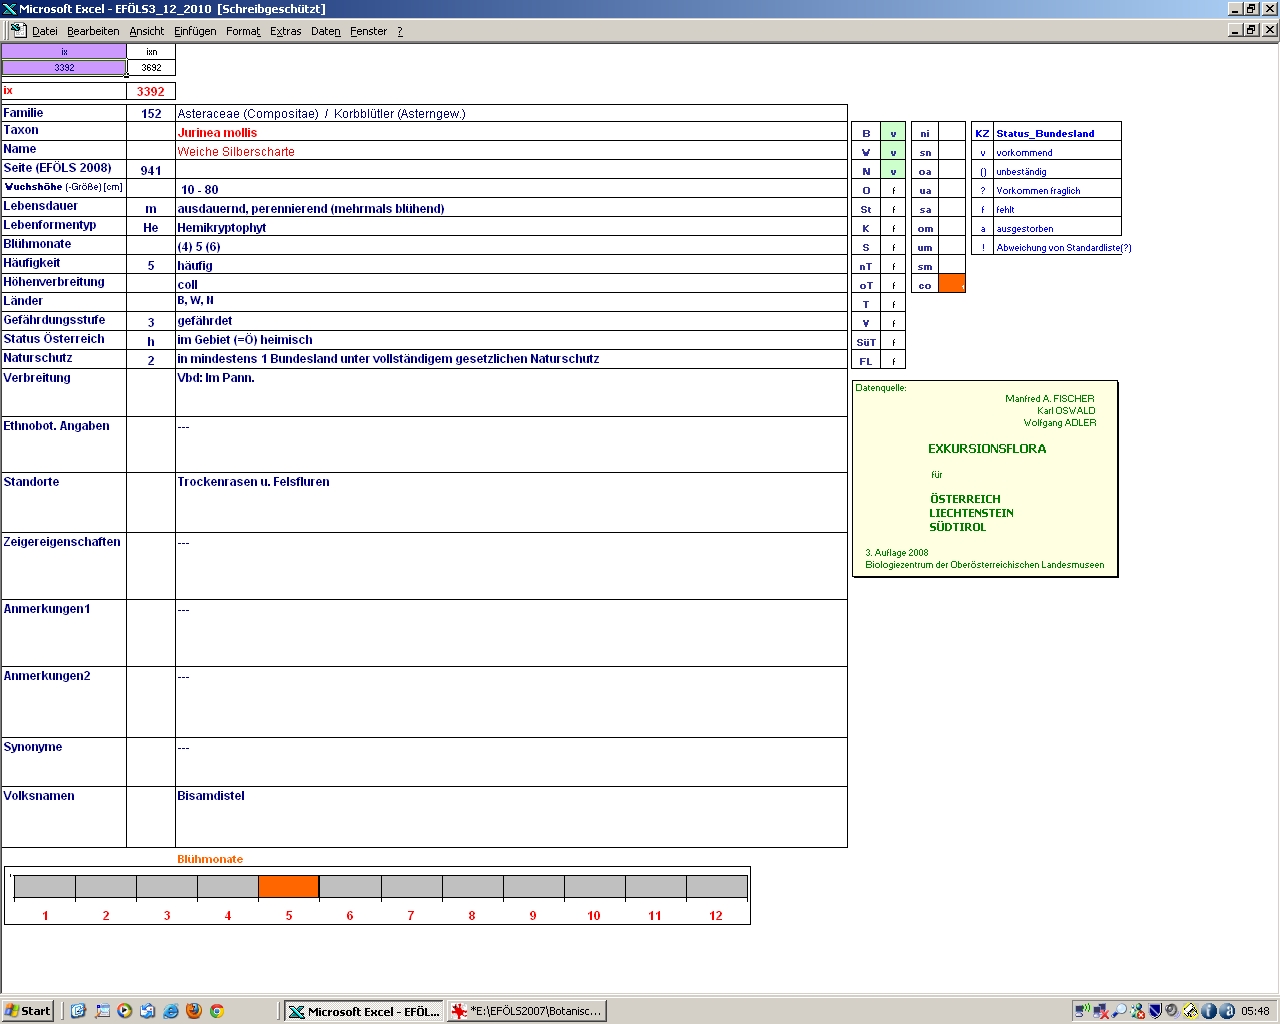Click the 'Vorkommen fraglich' legend entry
The height and width of the screenshot is (1024, 1280).
(x=1038, y=190)
